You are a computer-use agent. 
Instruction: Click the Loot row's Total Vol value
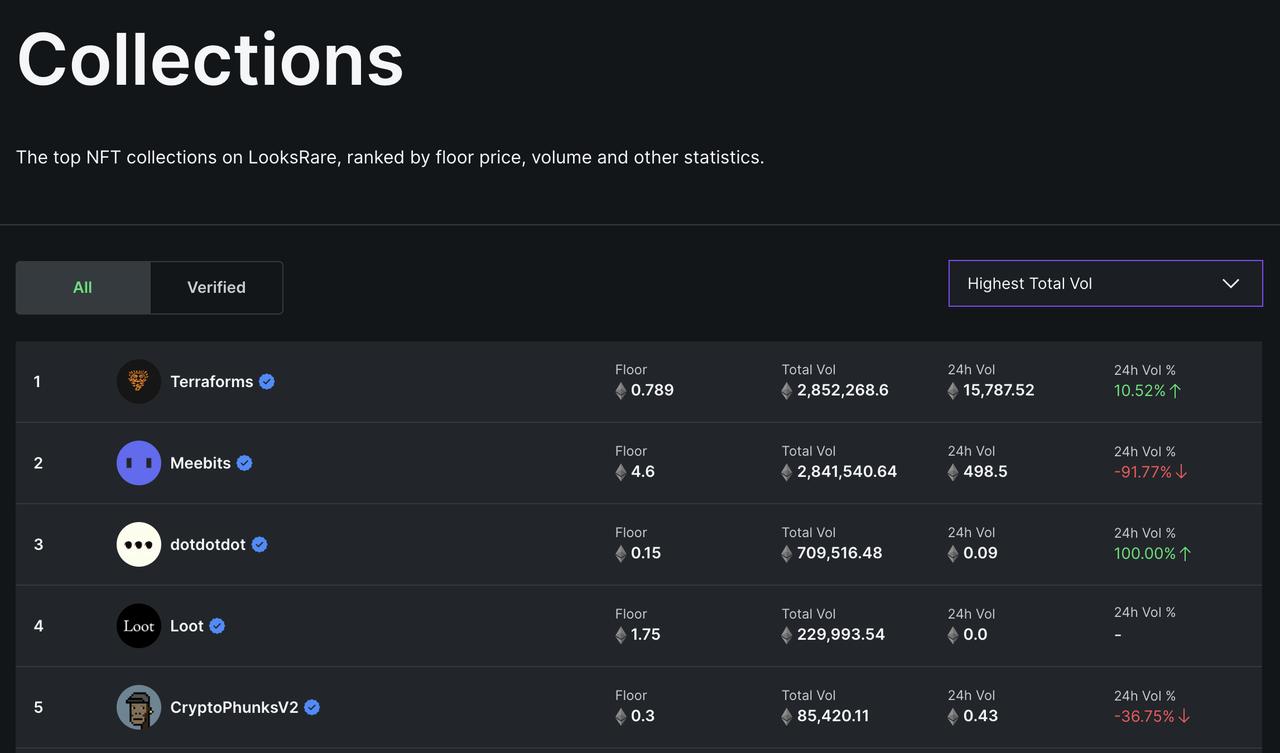[x=840, y=635]
